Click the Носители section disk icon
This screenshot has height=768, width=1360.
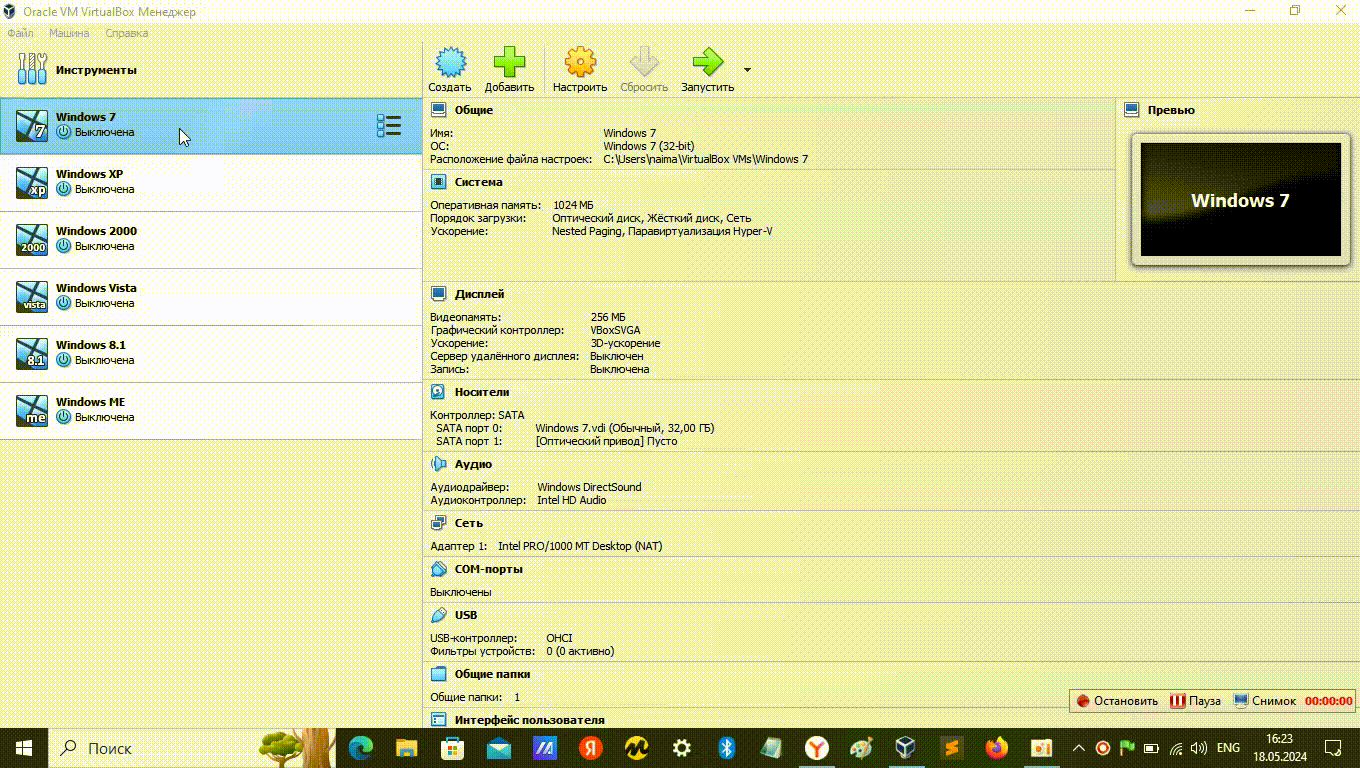[x=438, y=392]
